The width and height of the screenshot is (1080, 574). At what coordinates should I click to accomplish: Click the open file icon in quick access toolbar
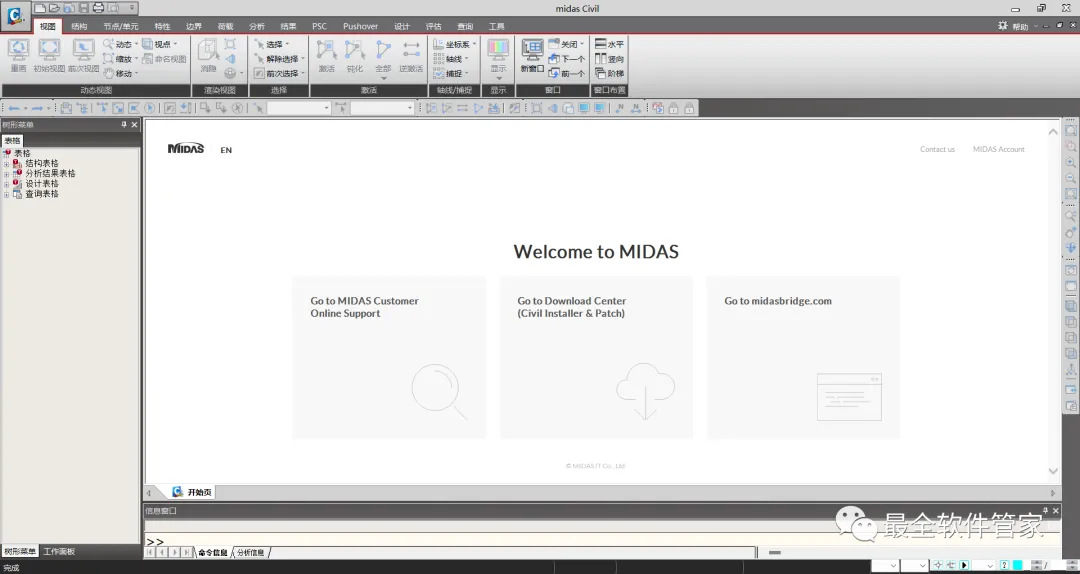(x=54, y=8)
